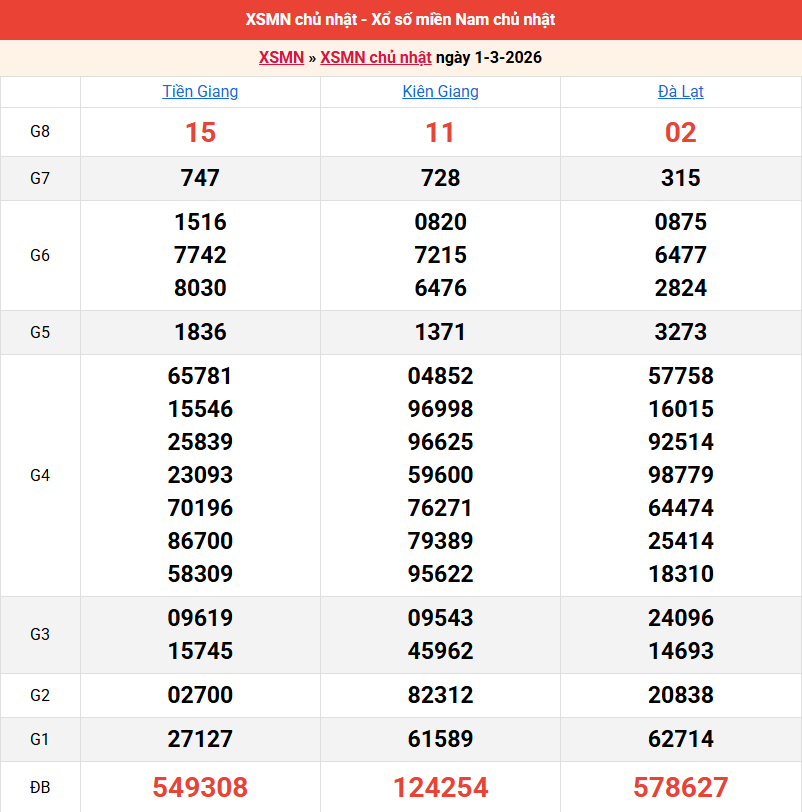Image resolution: width=802 pixels, height=812 pixels.
Task: Open the Đà Lạt province link
Action: click(x=680, y=91)
